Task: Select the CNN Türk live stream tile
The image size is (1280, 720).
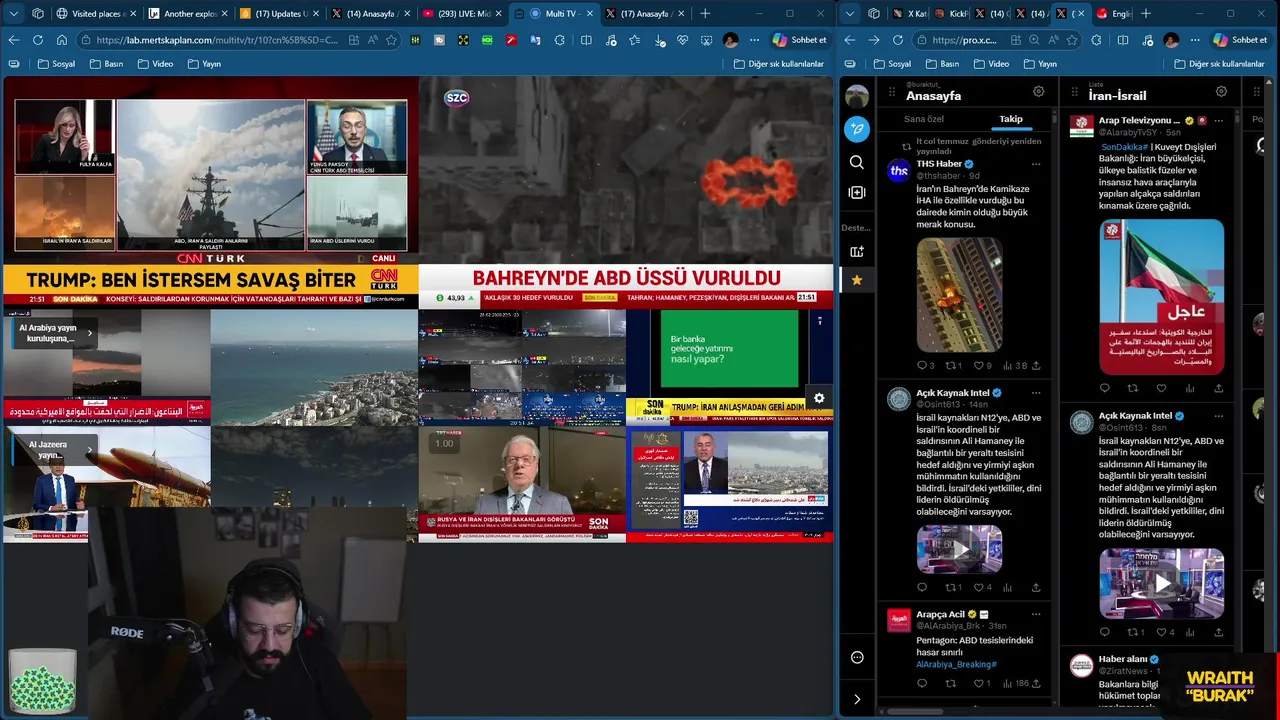Action: [x=210, y=192]
